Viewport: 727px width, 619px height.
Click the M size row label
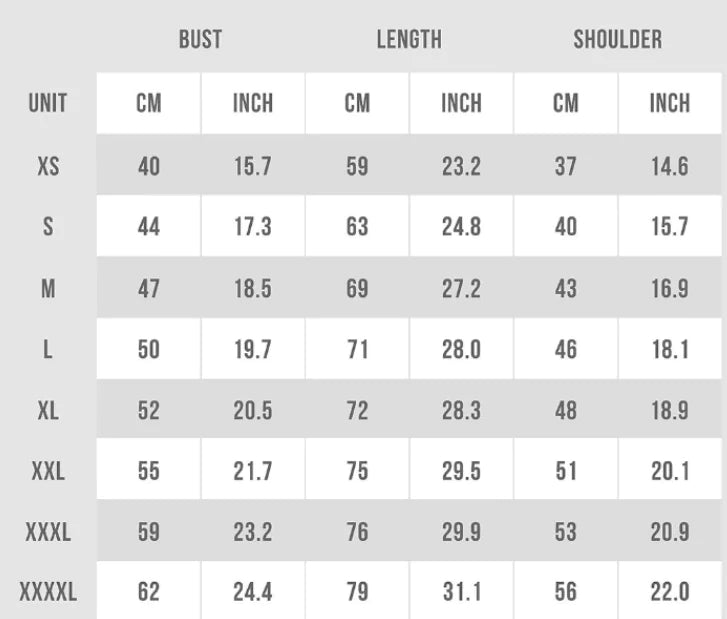pos(48,289)
